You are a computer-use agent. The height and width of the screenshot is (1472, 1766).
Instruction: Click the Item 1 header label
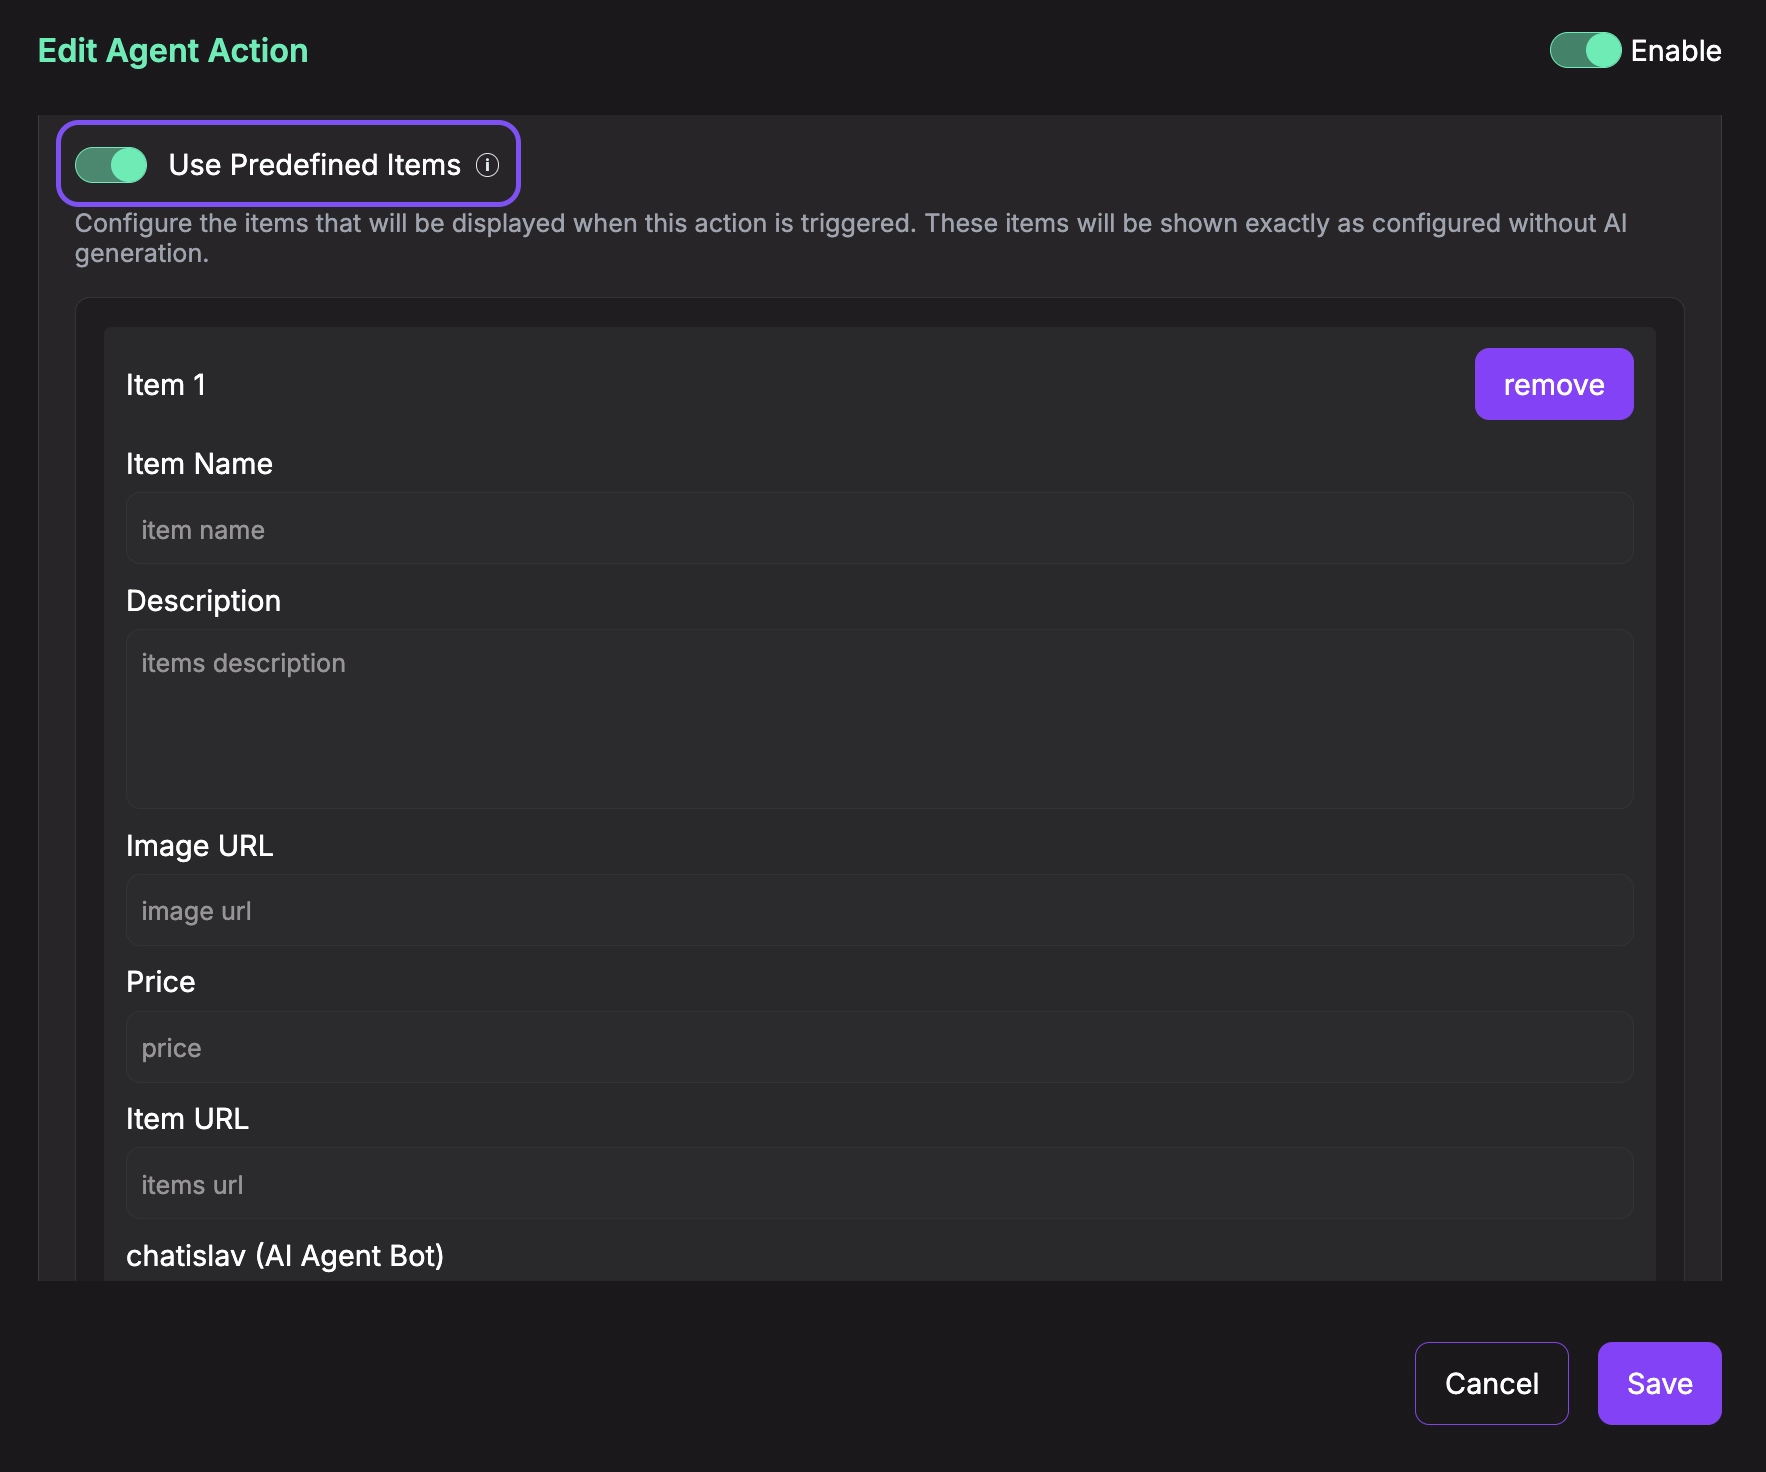165,384
